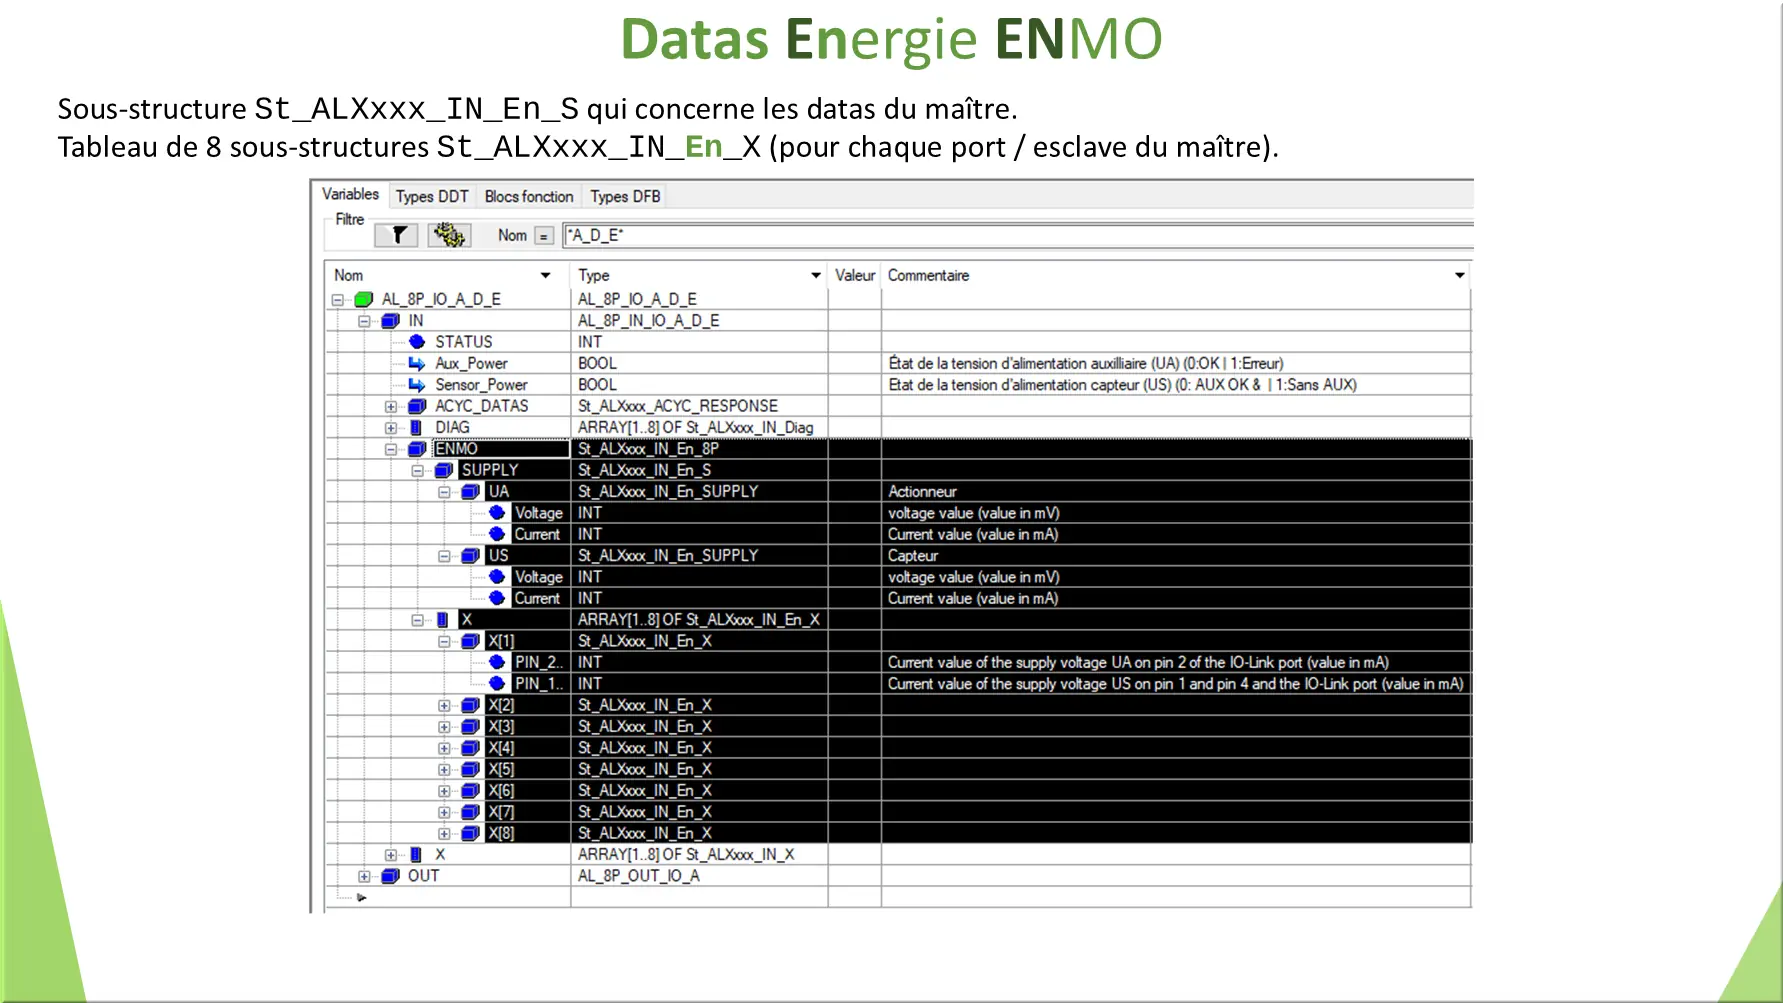Viewport: 1783px width, 1003px height.
Task: Collapse the IN structure node
Action: pyautogui.click(x=364, y=321)
